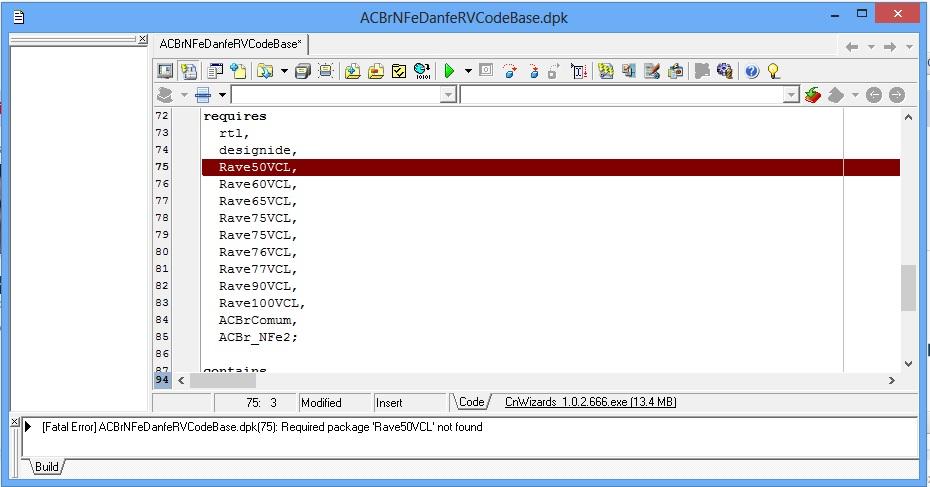Click the requires keyword on line 72
This screenshot has height=487, width=930.
(235, 116)
